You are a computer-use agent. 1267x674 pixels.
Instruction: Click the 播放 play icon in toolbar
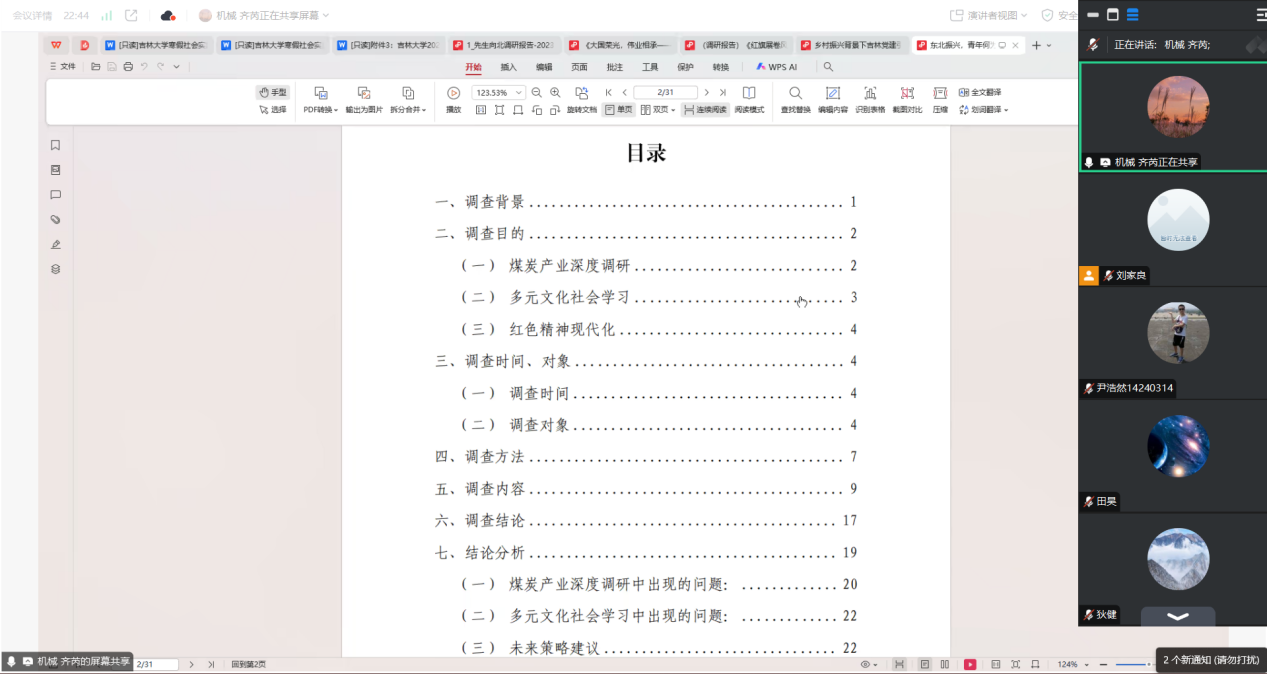(x=453, y=93)
